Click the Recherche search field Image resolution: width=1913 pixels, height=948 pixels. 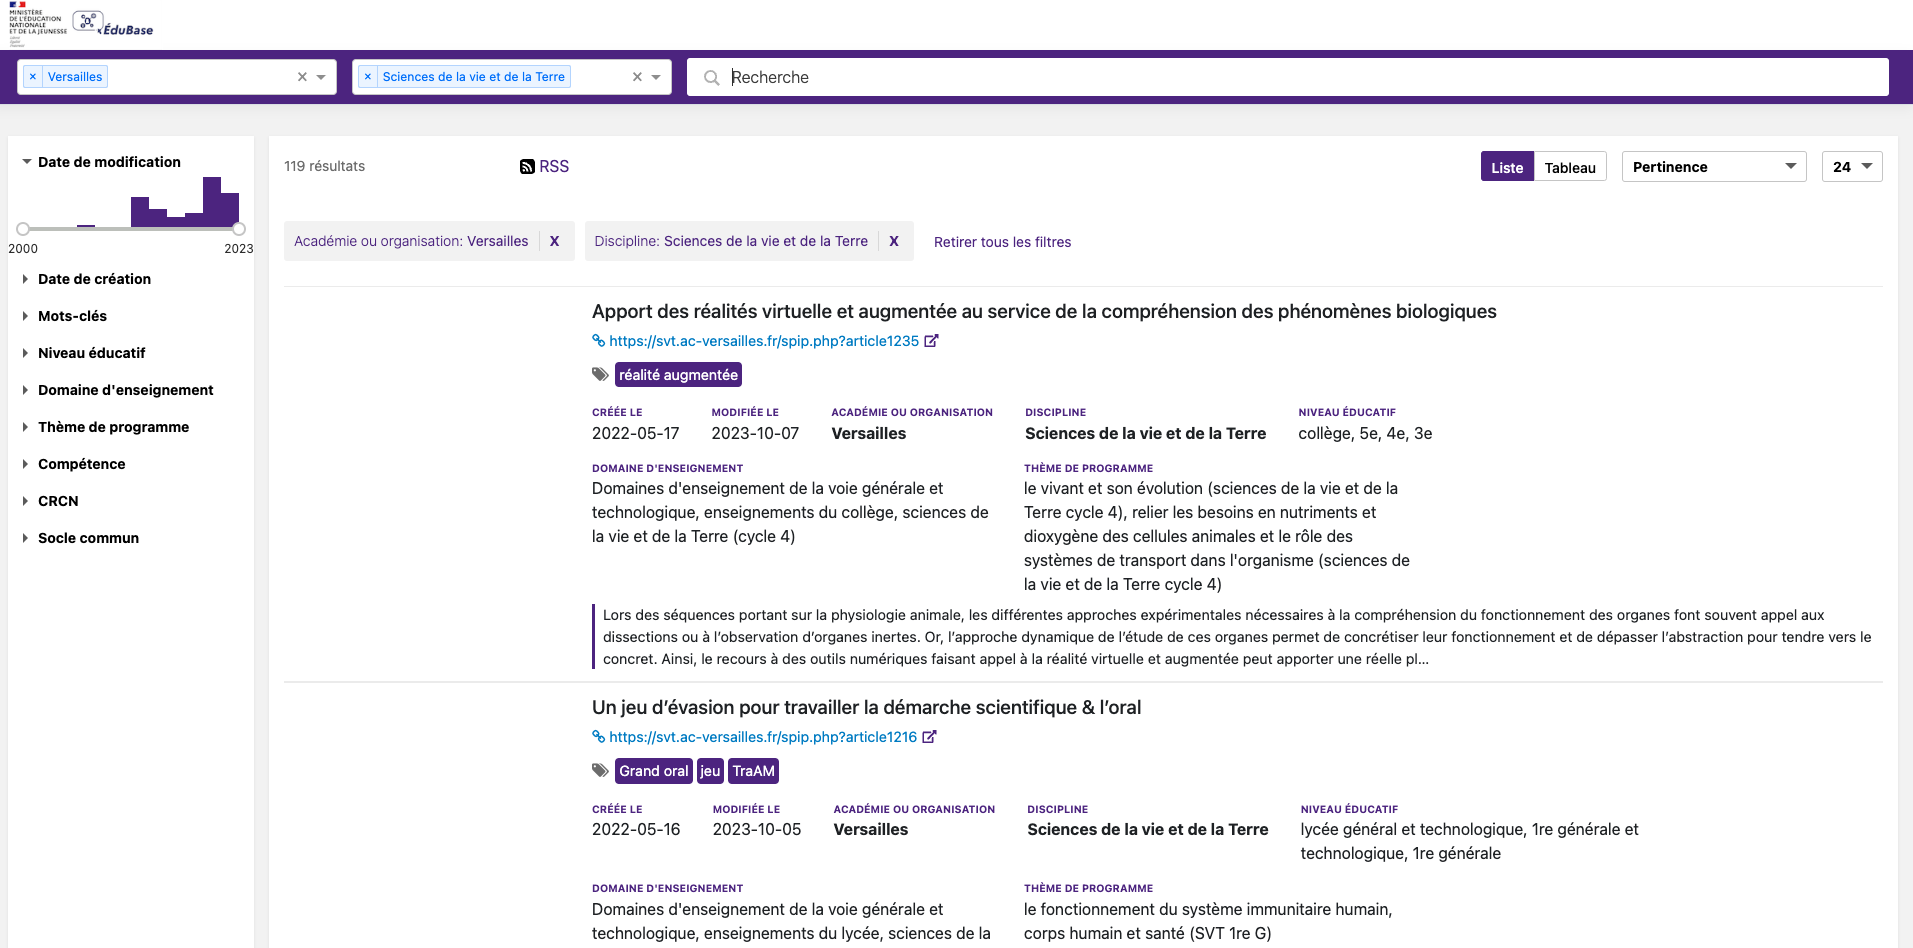[x=1300, y=77]
